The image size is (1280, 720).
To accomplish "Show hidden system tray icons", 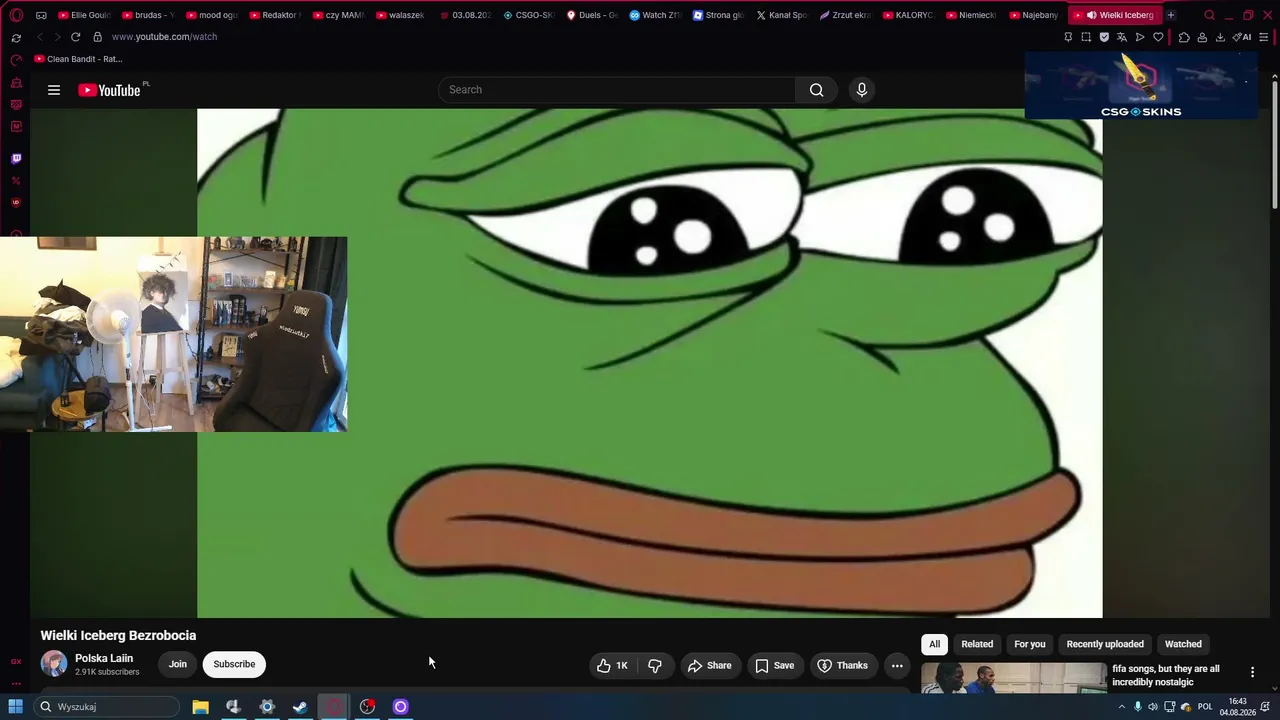I will coord(1121,707).
